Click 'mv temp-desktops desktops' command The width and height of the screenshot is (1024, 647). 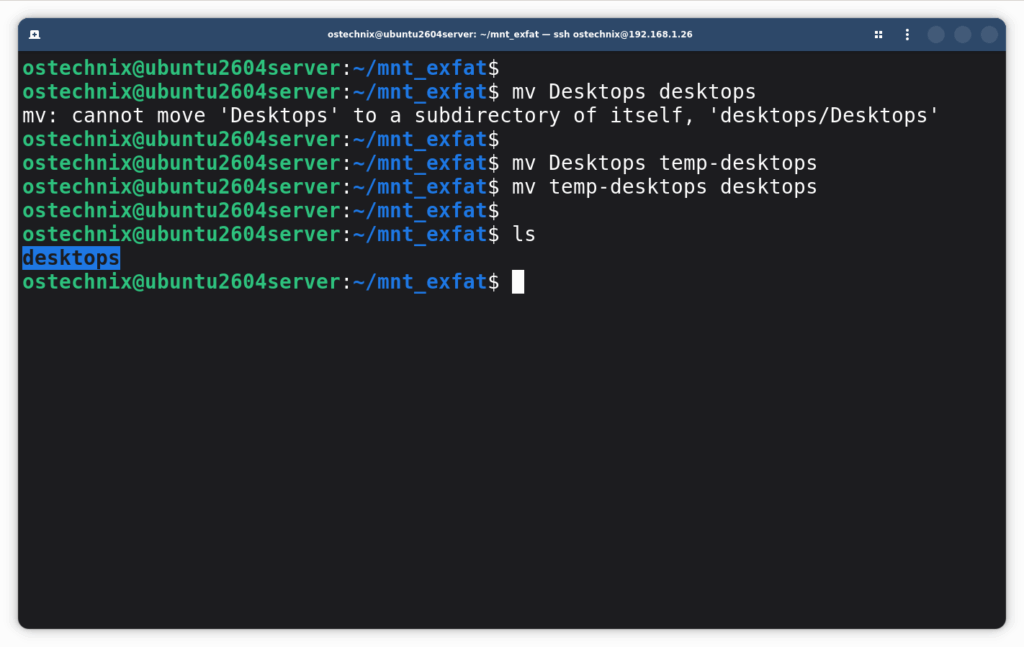(664, 187)
